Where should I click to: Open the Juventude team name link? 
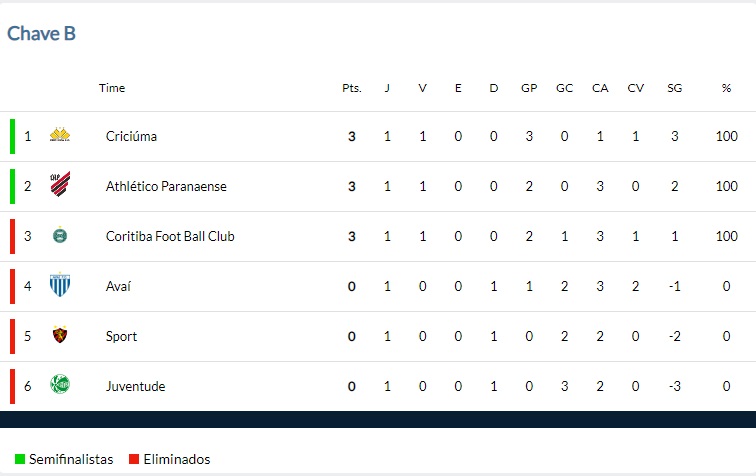tap(135, 386)
